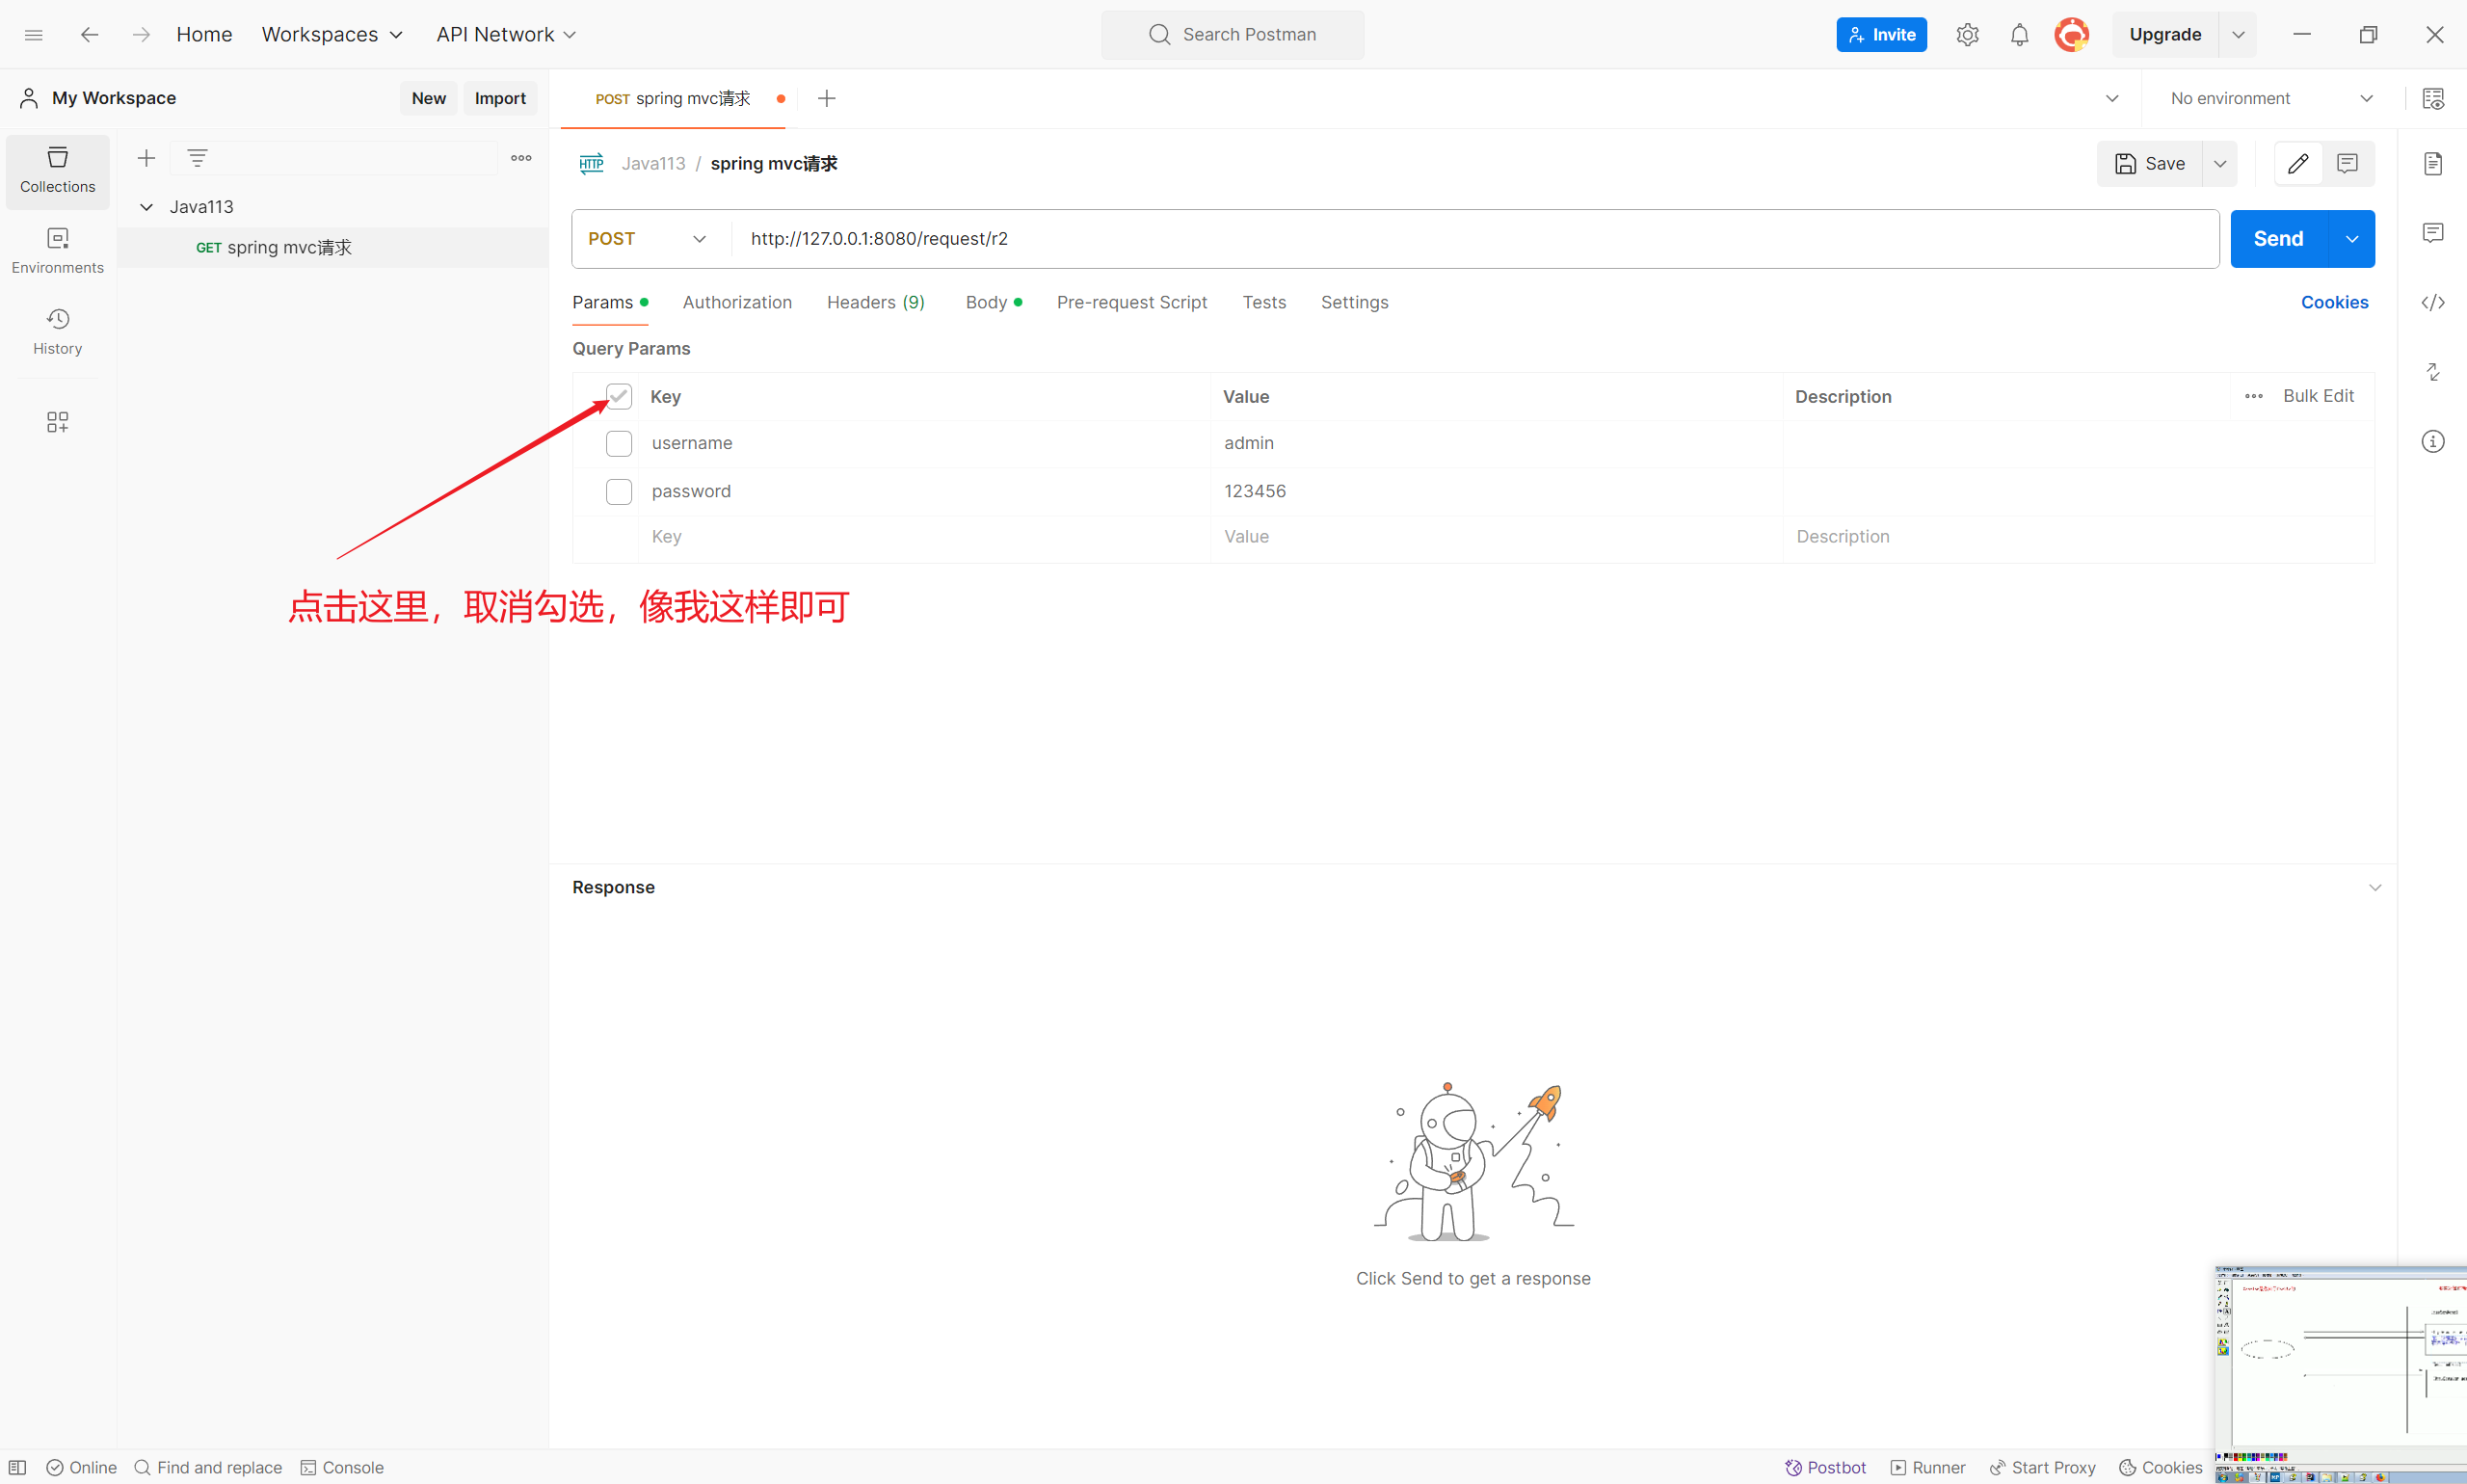2467x1484 pixels.
Task: Enable the password parameter checkbox
Action: coord(619,491)
